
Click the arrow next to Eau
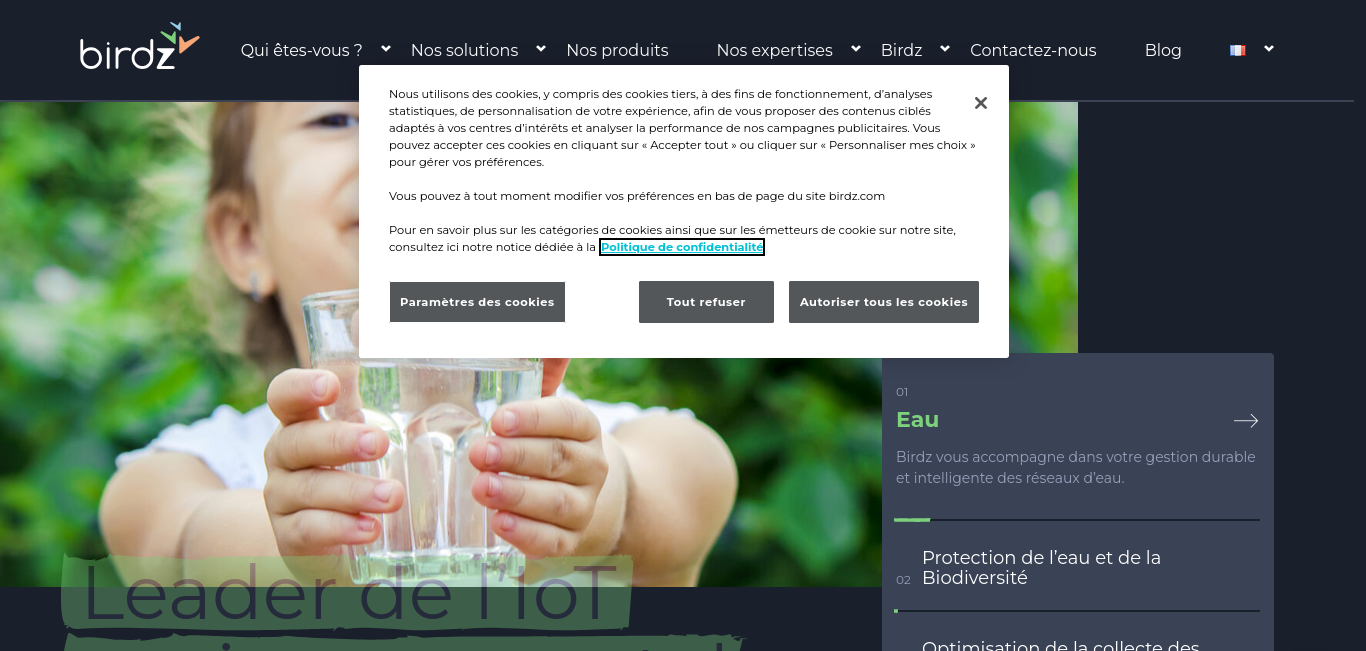1246,421
